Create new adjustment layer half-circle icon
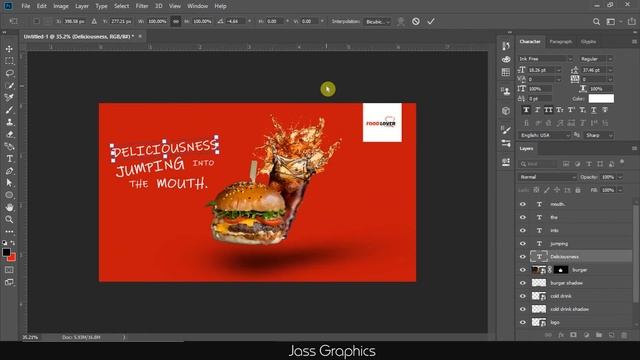640x360 pixels. (586, 335)
